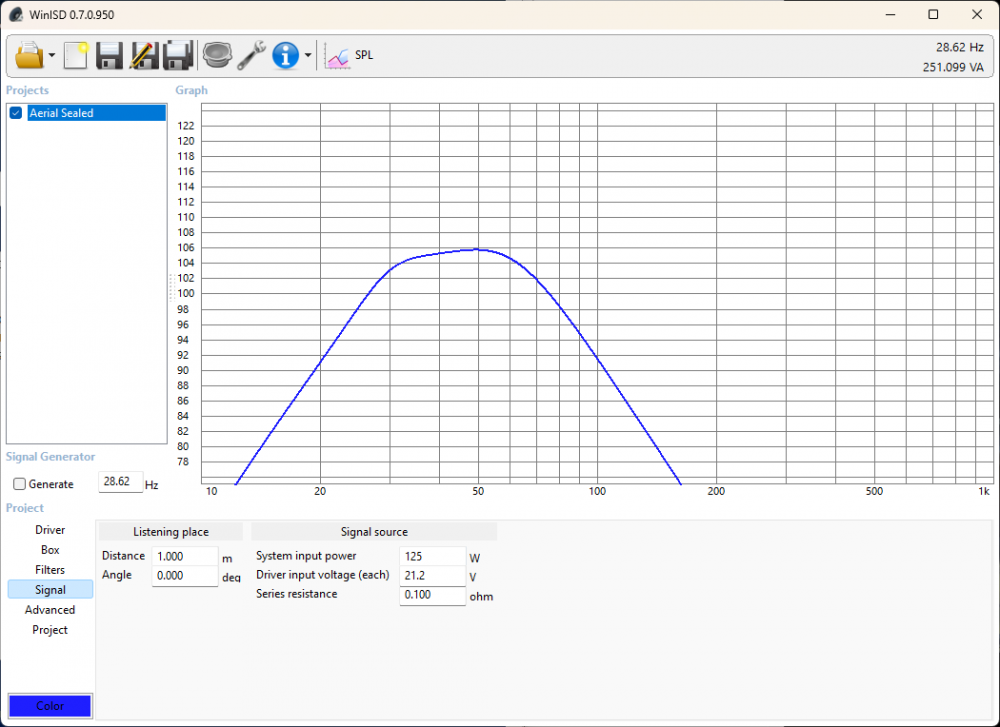1000x727 pixels.
Task: Click the blue info icon
Action: 286,55
